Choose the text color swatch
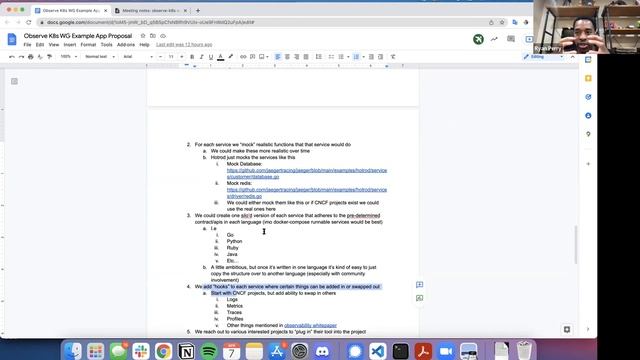 coord(220,57)
